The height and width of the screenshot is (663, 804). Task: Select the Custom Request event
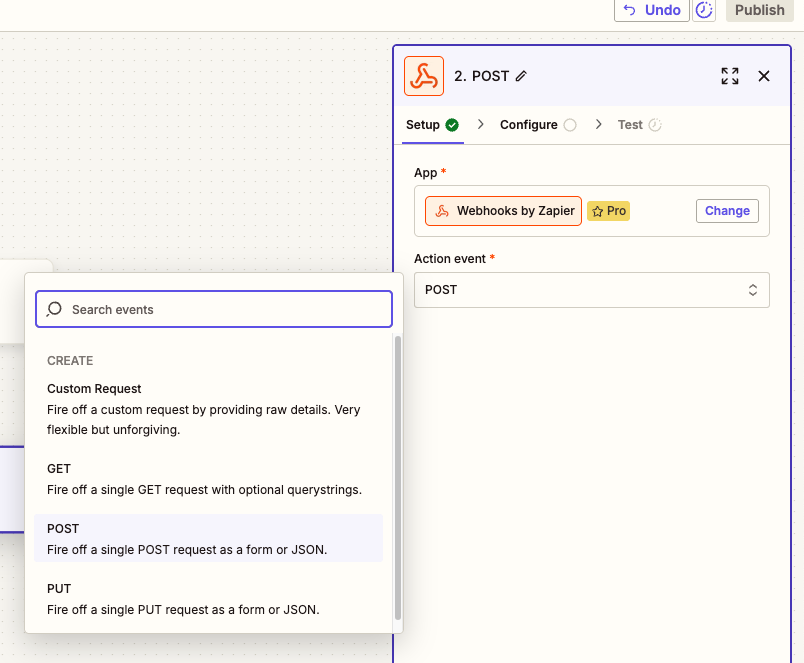208,409
